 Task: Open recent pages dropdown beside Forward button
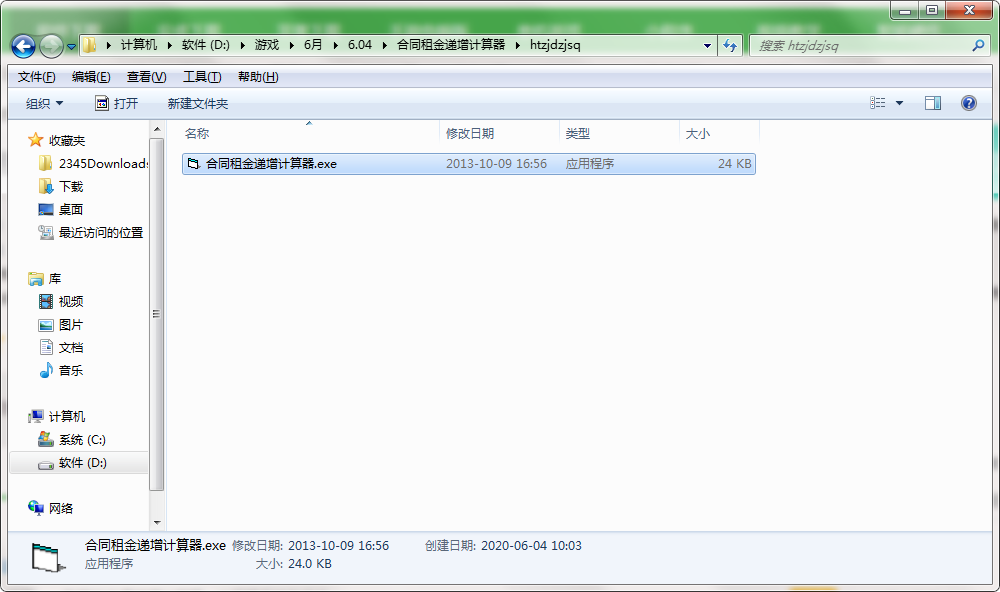[71, 47]
